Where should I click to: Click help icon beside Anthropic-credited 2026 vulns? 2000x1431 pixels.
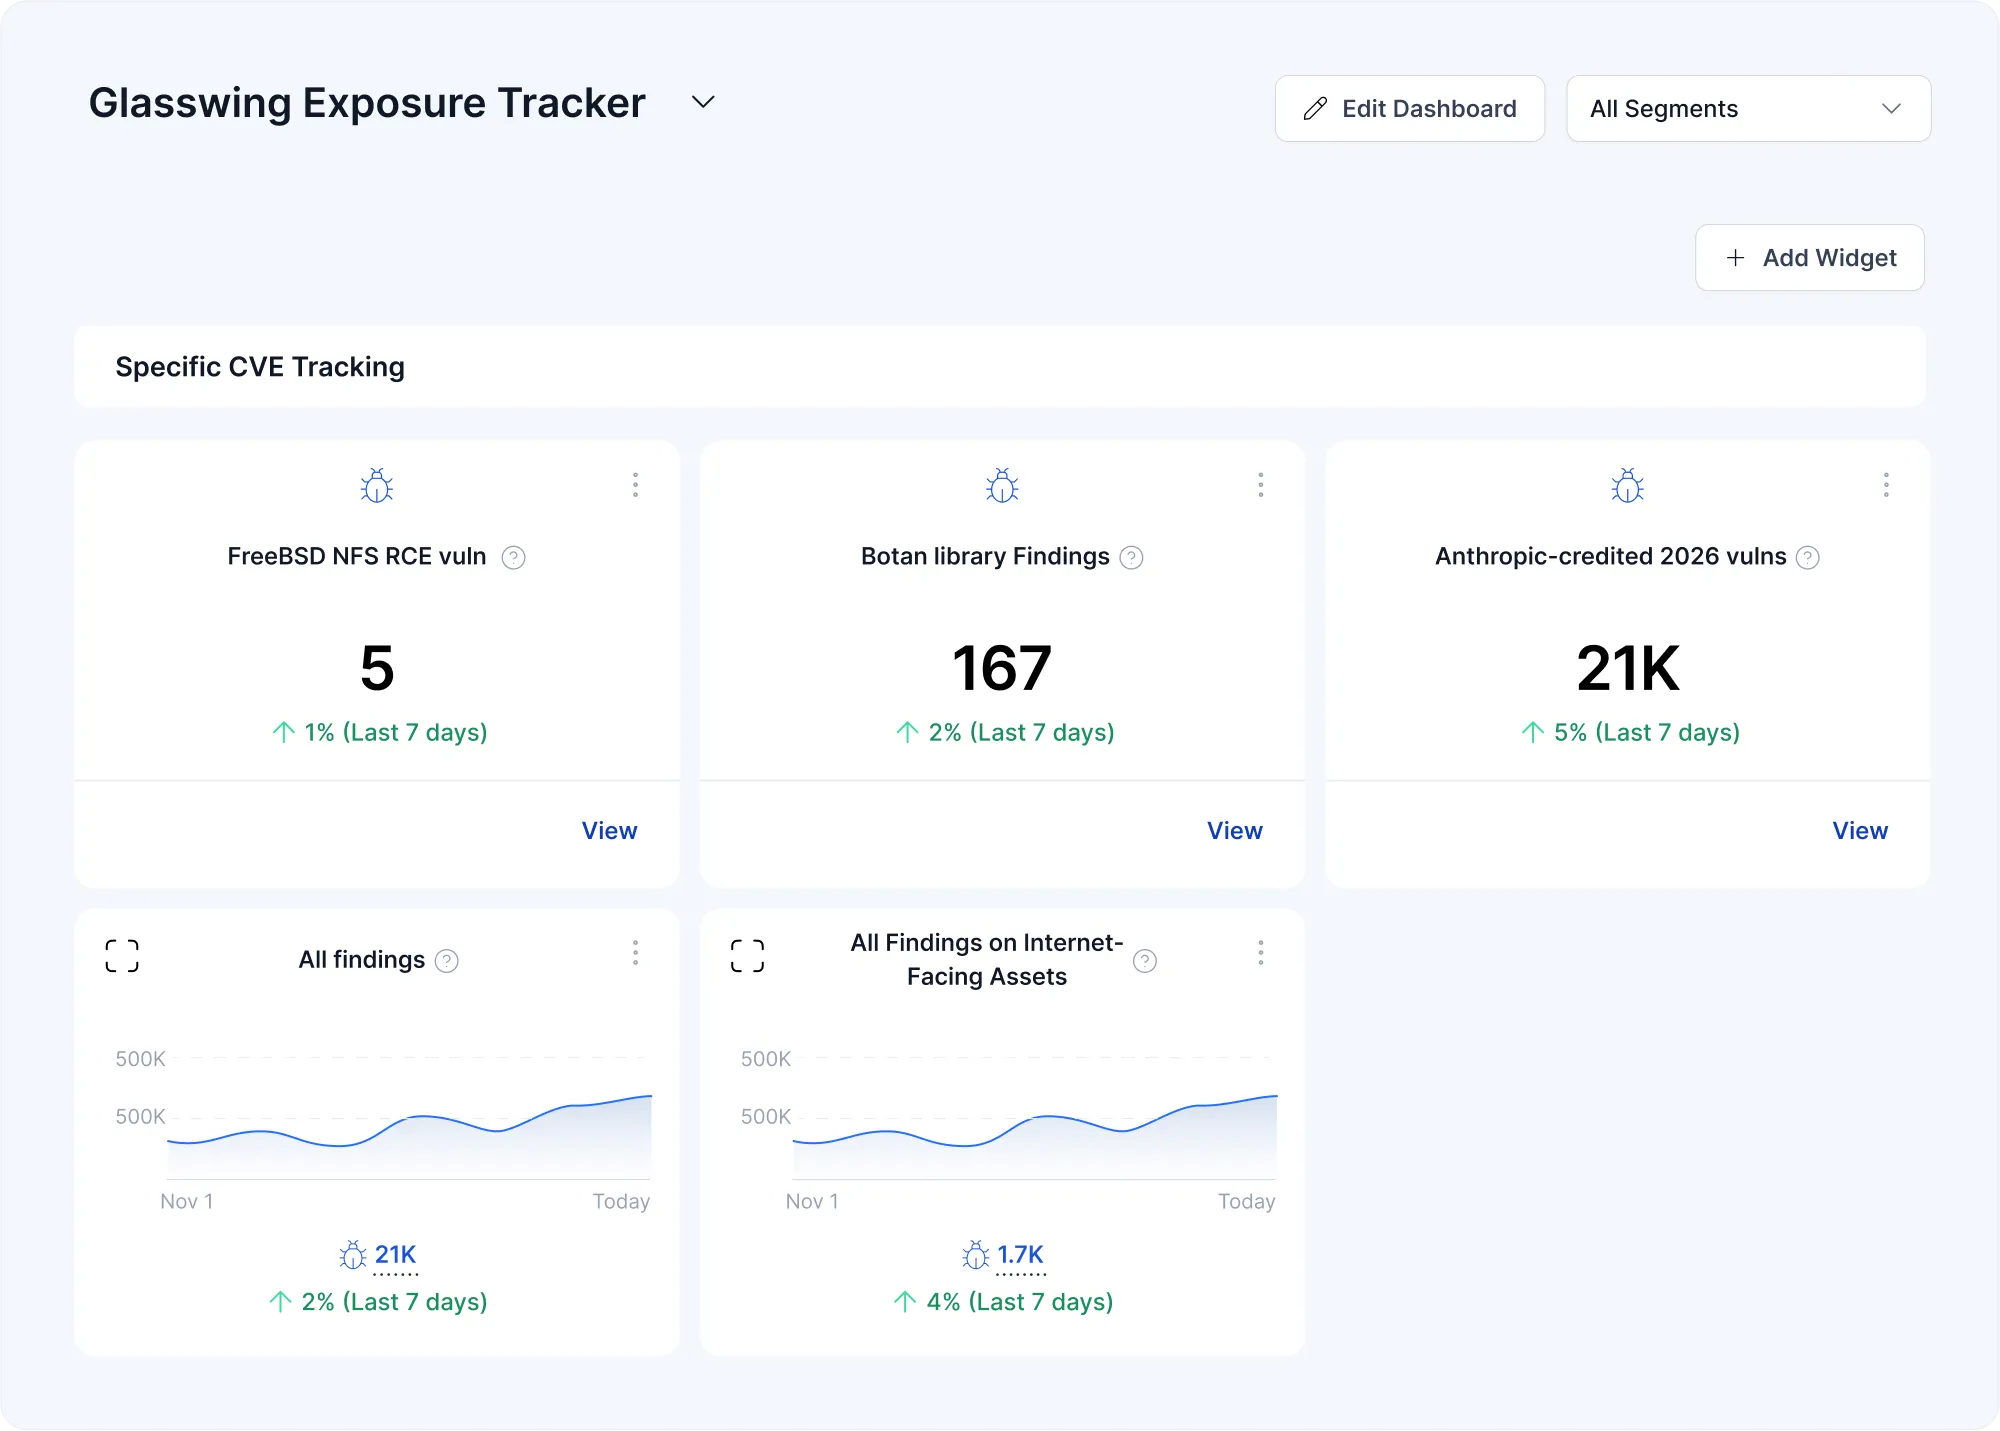1807,558
